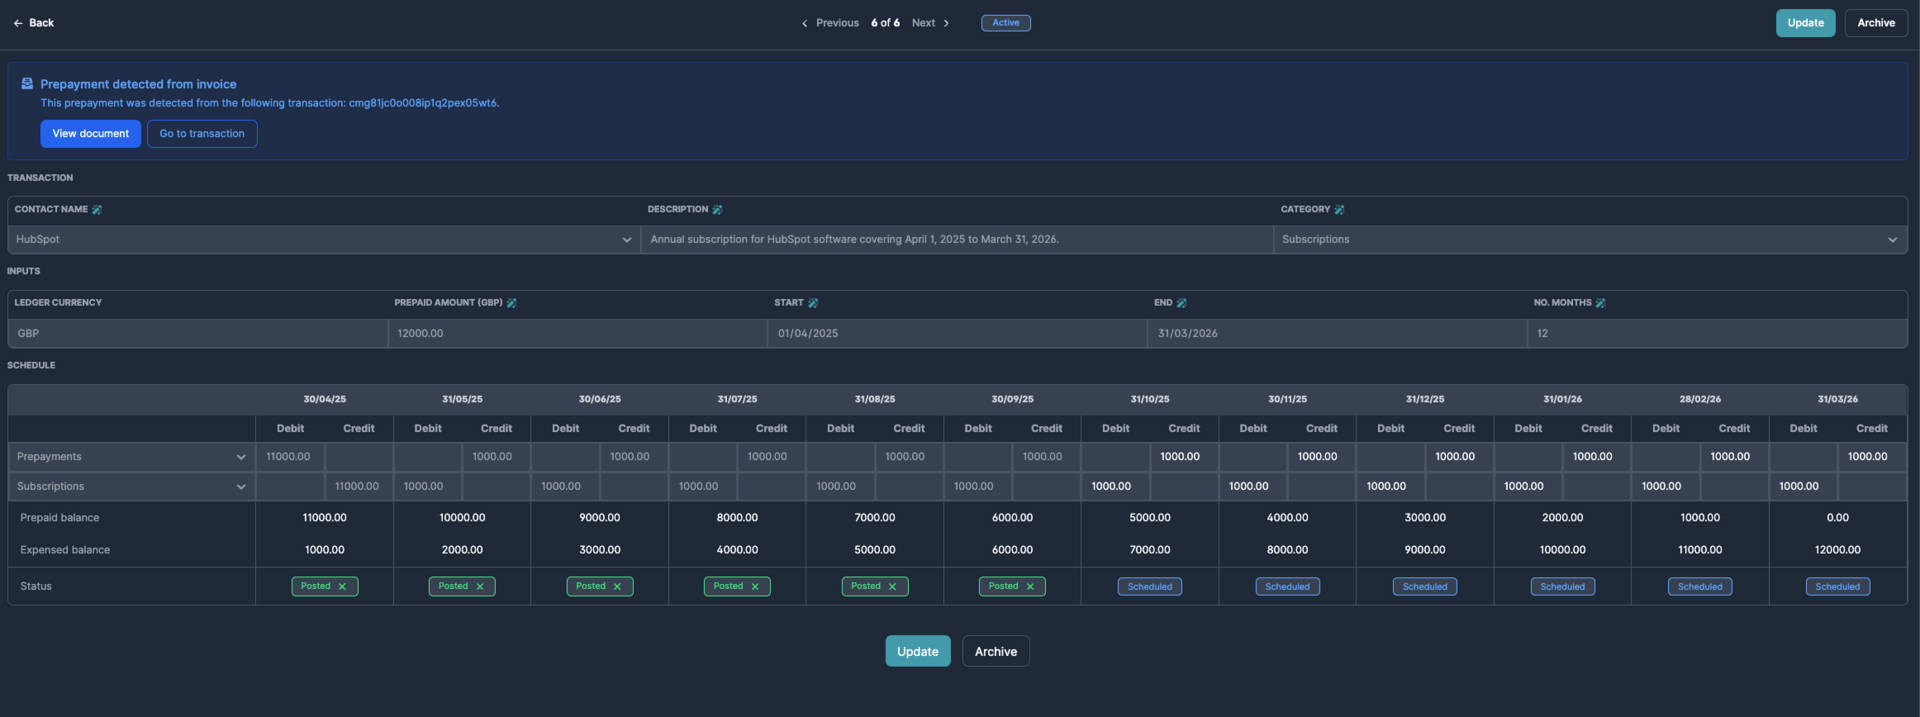Remove Posted status for 30/04/25 via X
This screenshot has width=1920, height=717.
tap(342, 587)
